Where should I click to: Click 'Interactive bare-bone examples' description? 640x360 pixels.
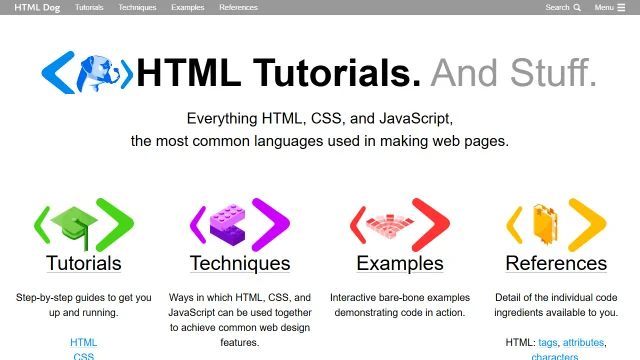coord(400,298)
